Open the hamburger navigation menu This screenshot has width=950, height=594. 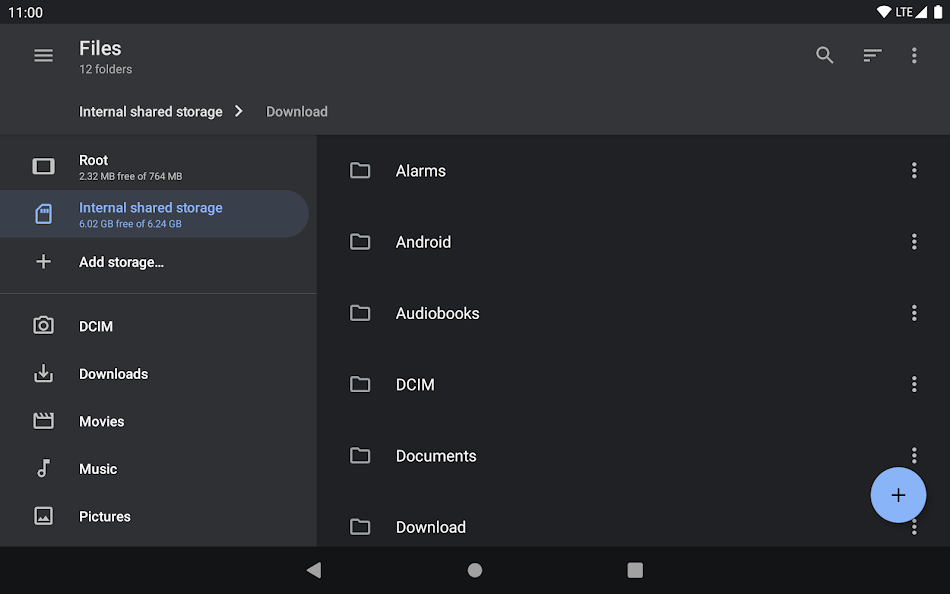pyautogui.click(x=43, y=56)
